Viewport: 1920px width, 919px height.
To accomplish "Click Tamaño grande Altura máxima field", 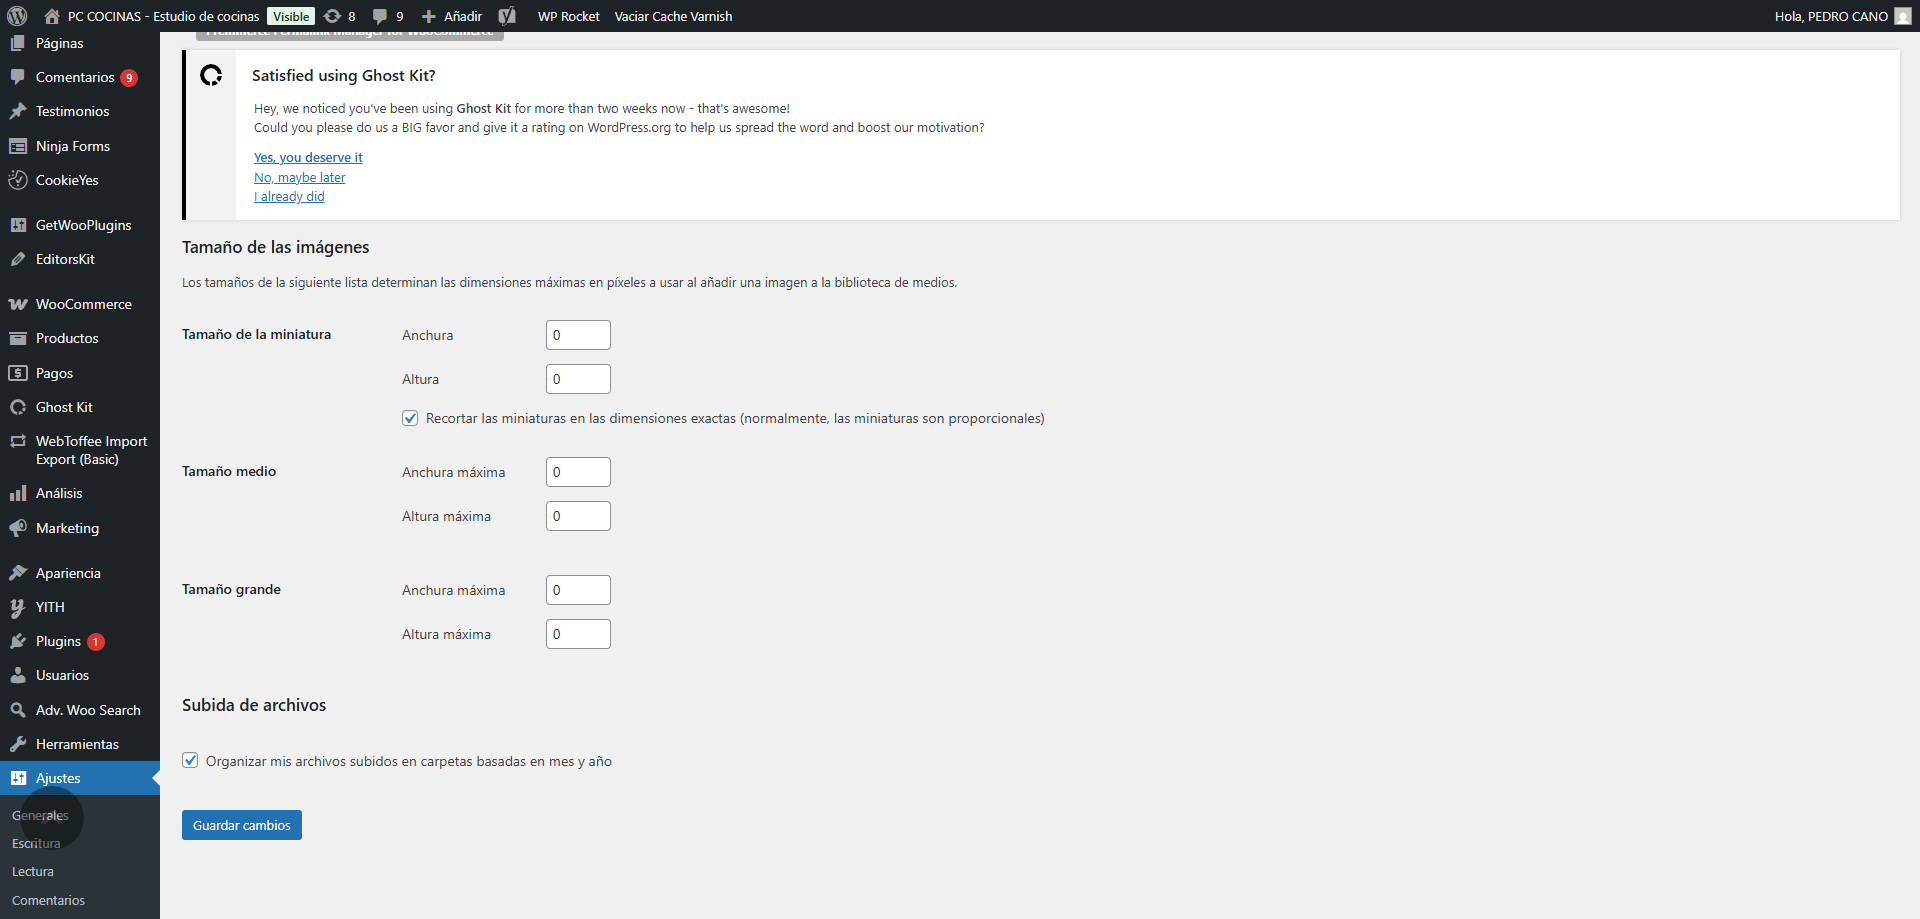I will [x=578, y=634].
